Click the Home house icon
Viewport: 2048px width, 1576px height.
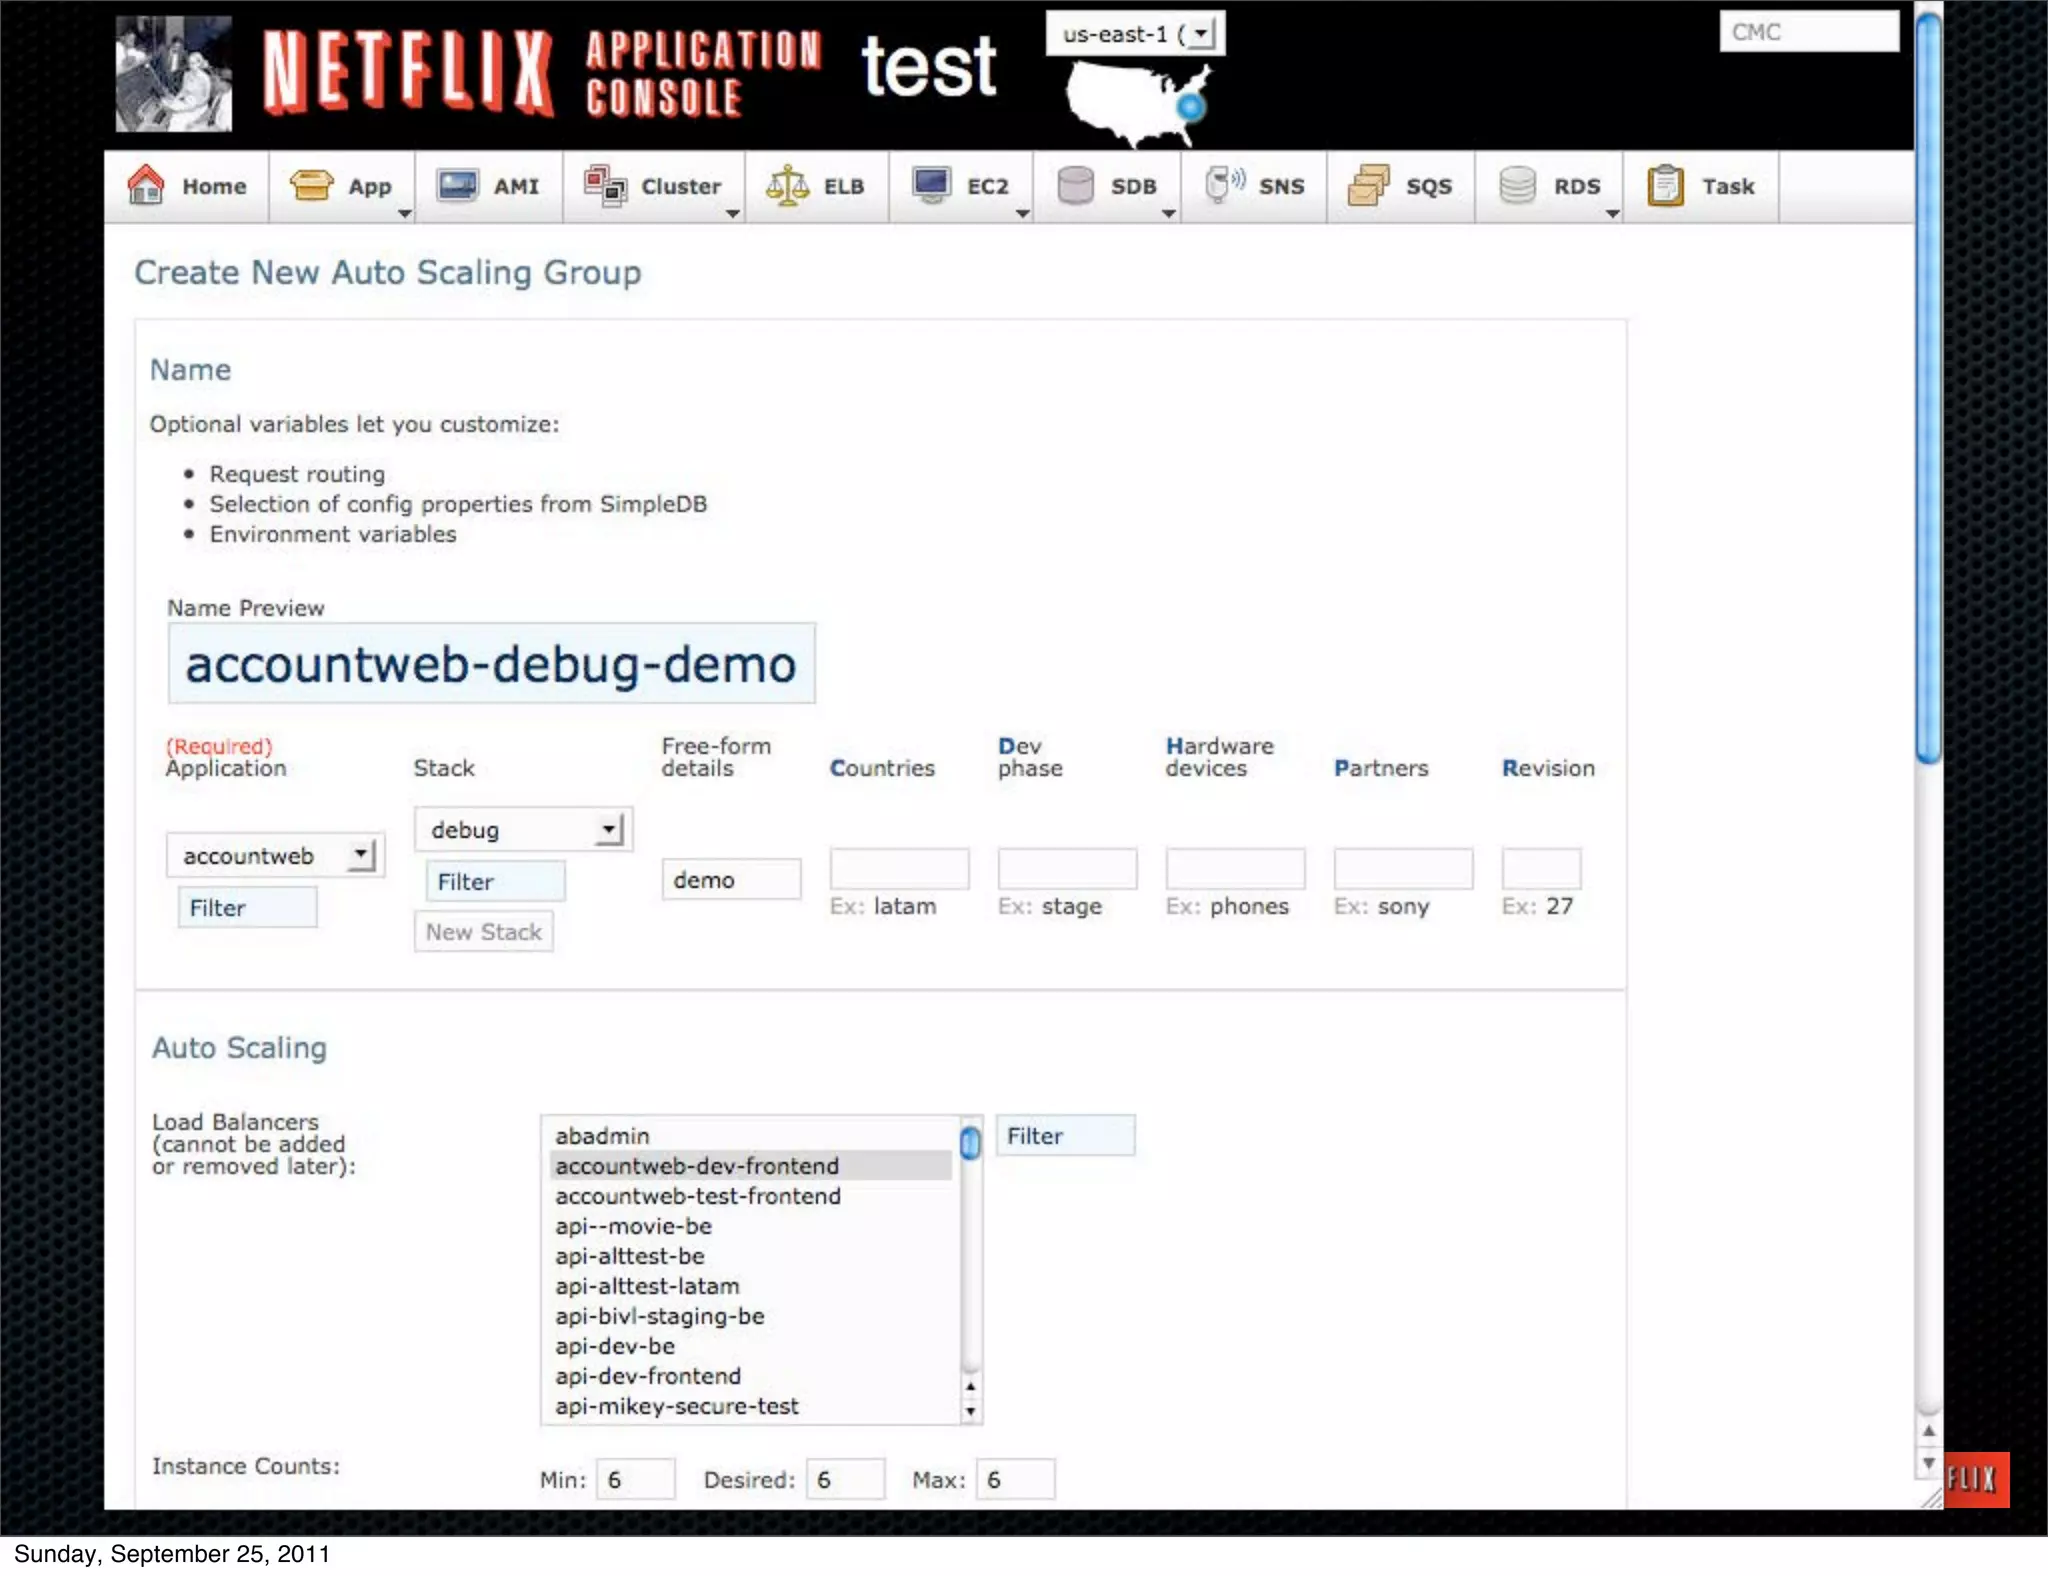tap(146, 186)
